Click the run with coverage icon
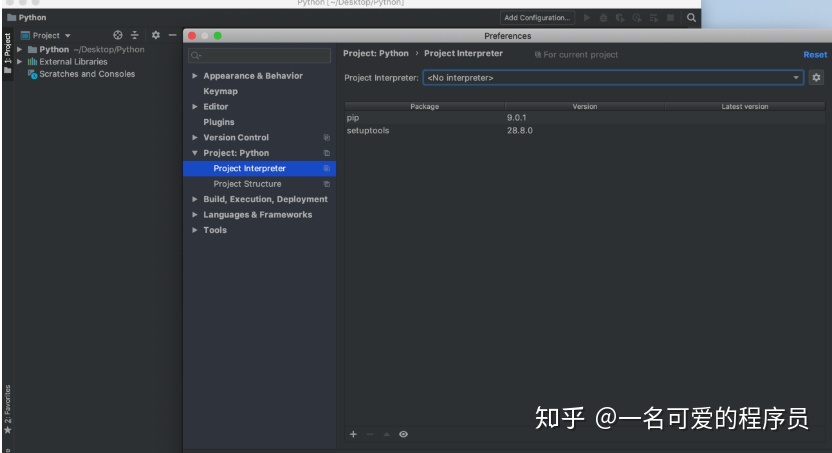 click(x=620, y=18)
